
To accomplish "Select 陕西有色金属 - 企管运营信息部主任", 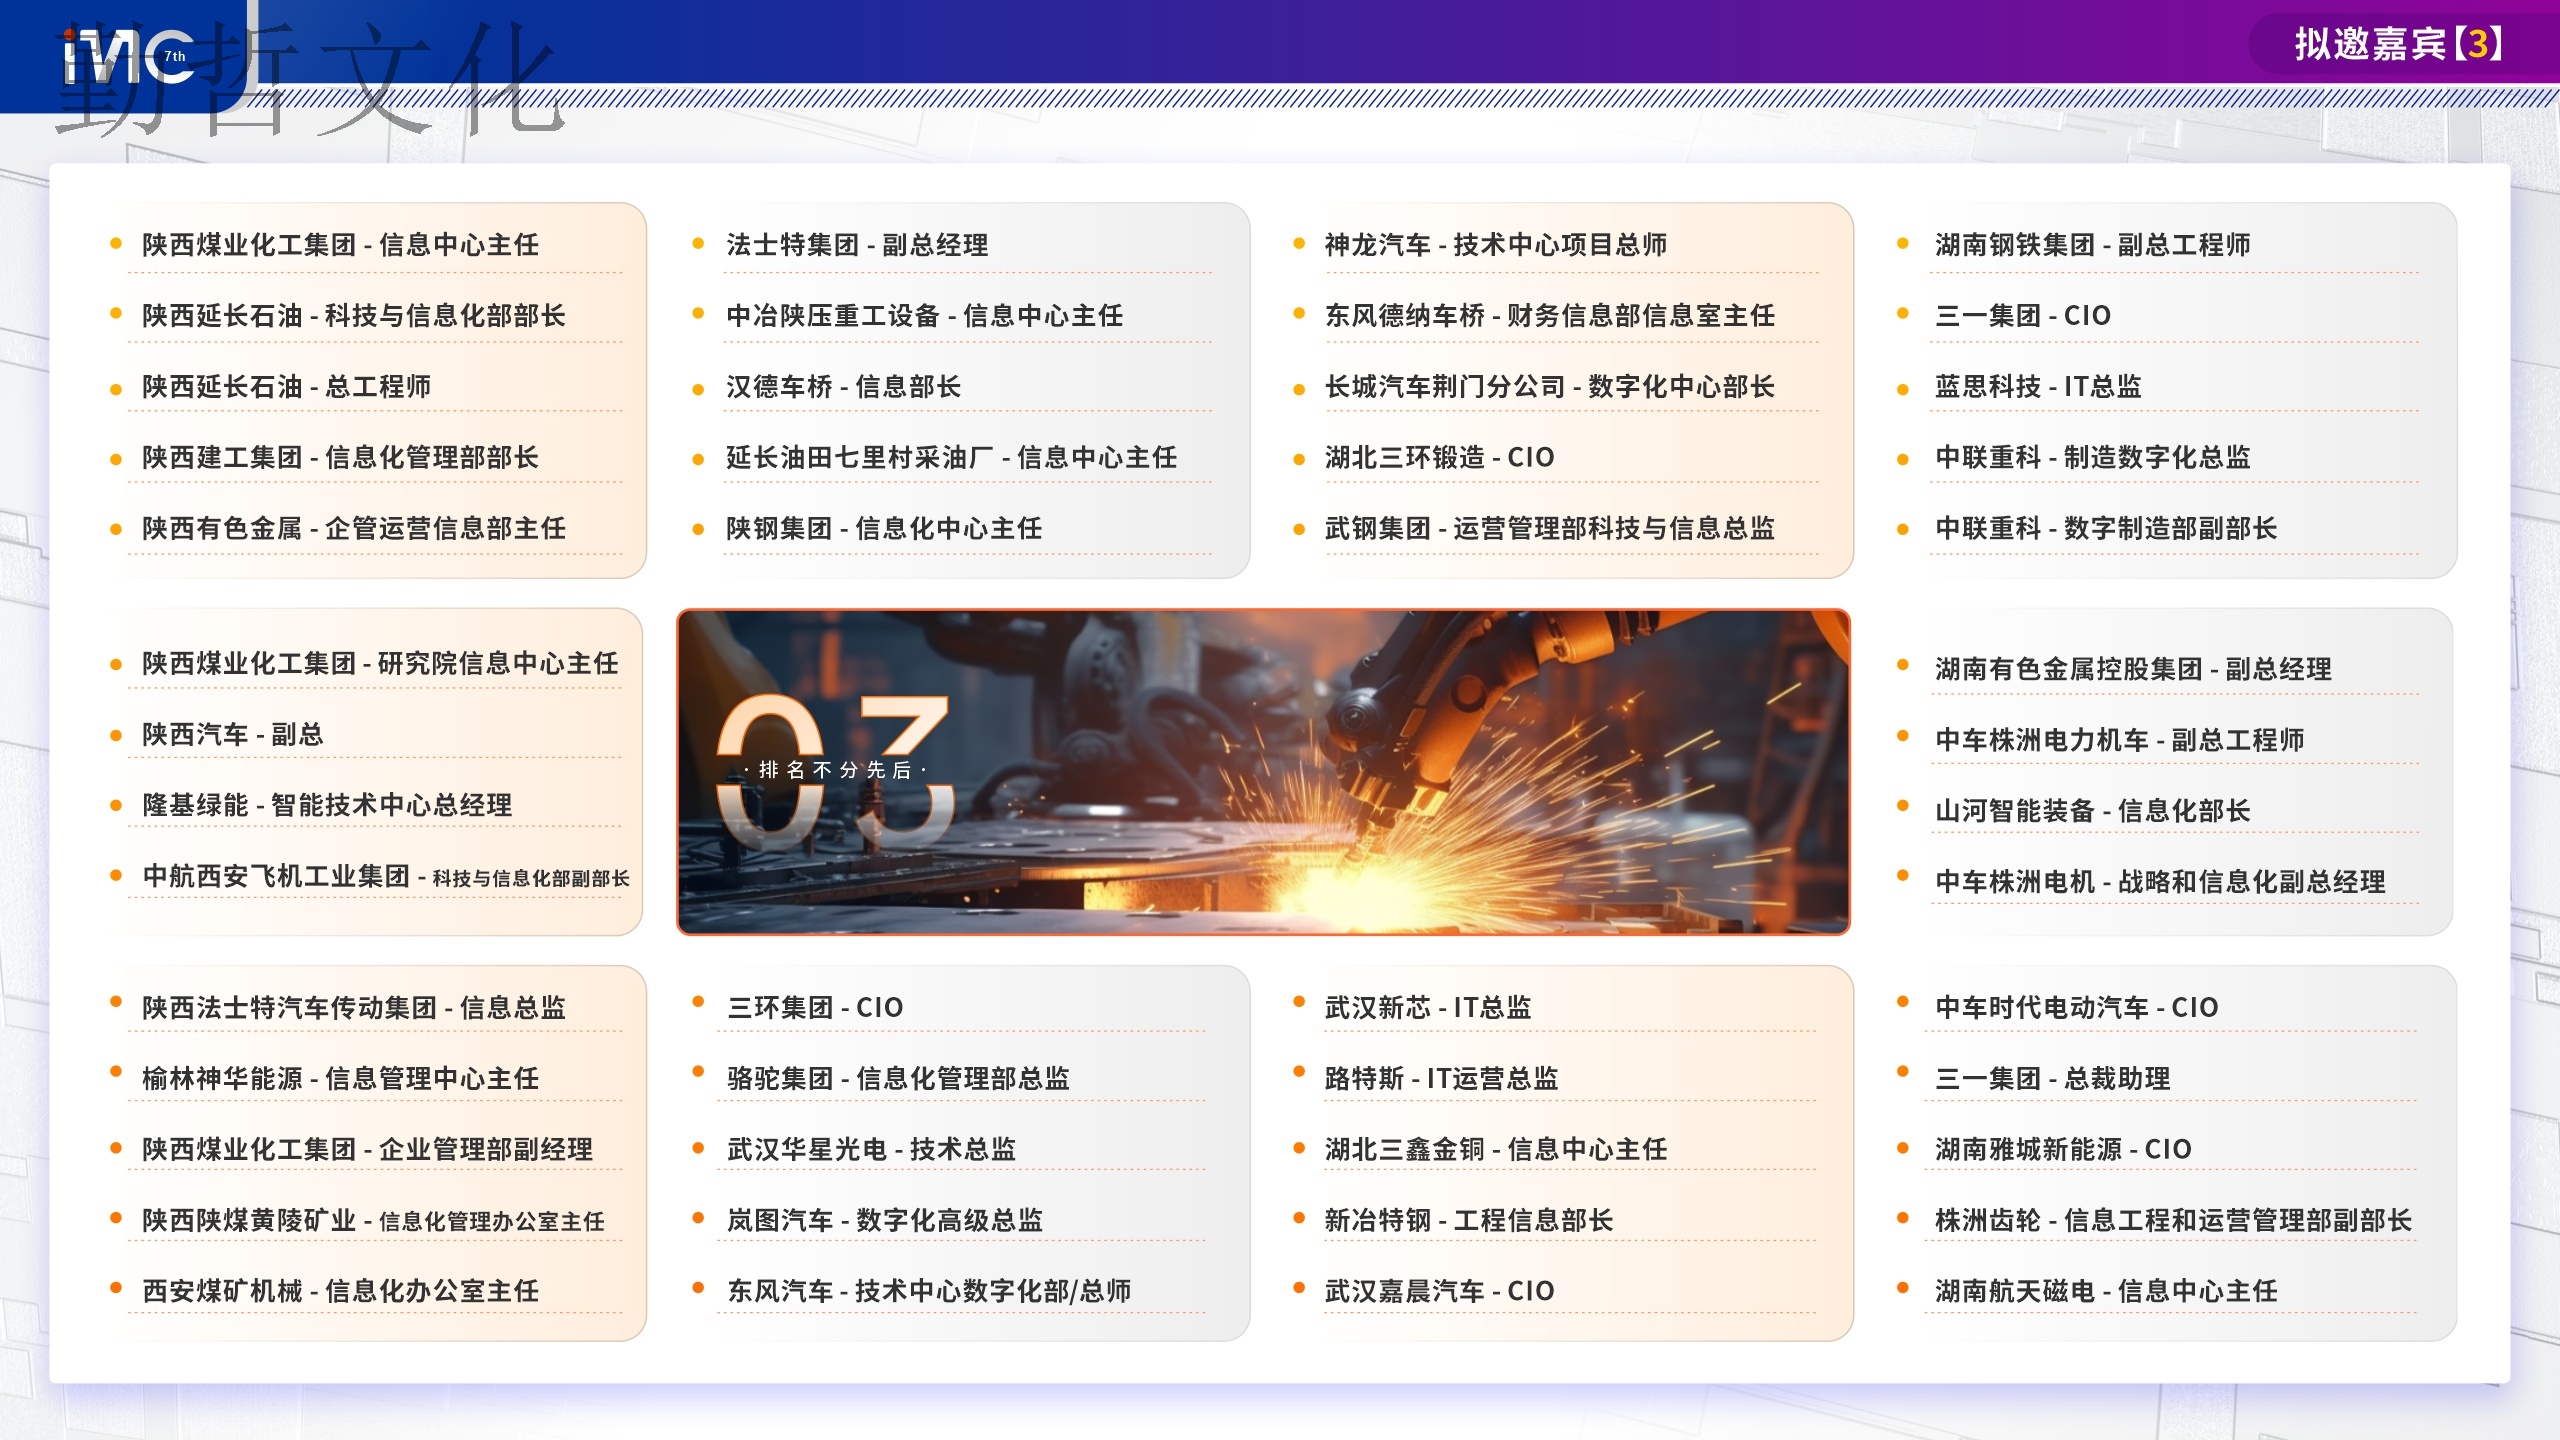I will tap(354, 529).
